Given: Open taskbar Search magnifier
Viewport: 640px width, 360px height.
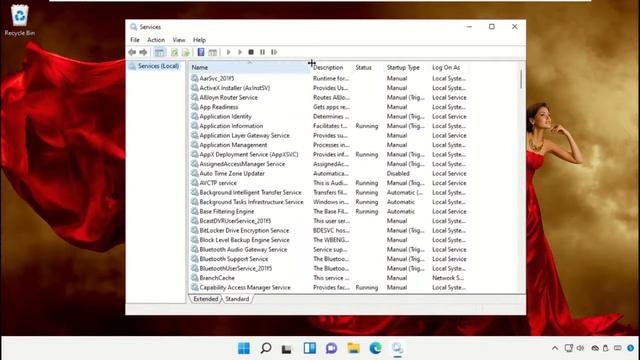Looking at the screenshot, I should (x=266, y=348).
